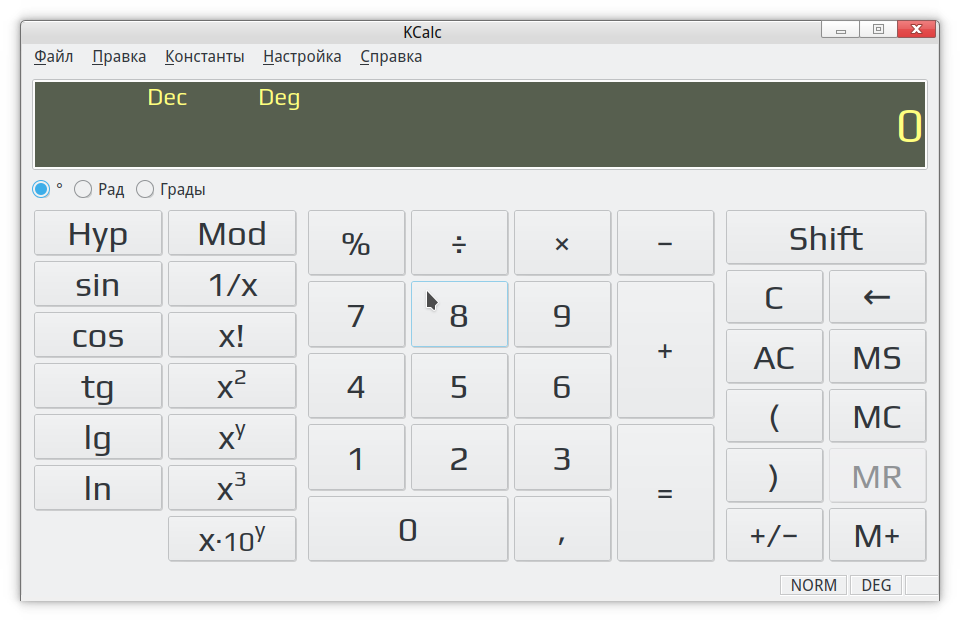Viewport: 960px width, 621px height.
Task: Click the calculator result display
Action: coord(480,125)
